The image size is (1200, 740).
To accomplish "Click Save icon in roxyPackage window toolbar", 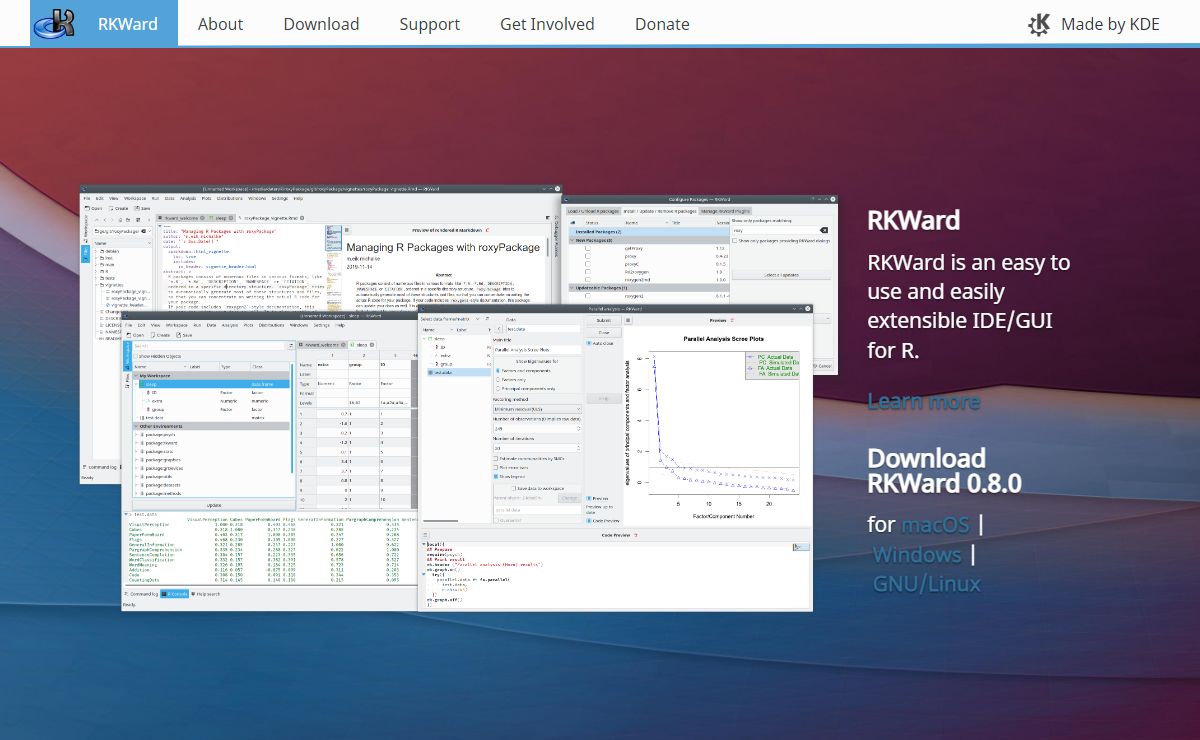I will point(137,208).
